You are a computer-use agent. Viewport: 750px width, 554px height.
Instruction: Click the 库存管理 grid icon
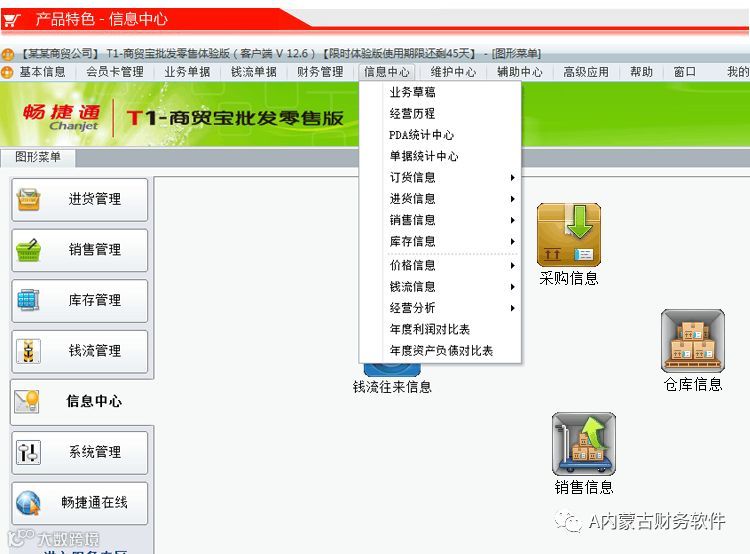click(x=29, y=300)
